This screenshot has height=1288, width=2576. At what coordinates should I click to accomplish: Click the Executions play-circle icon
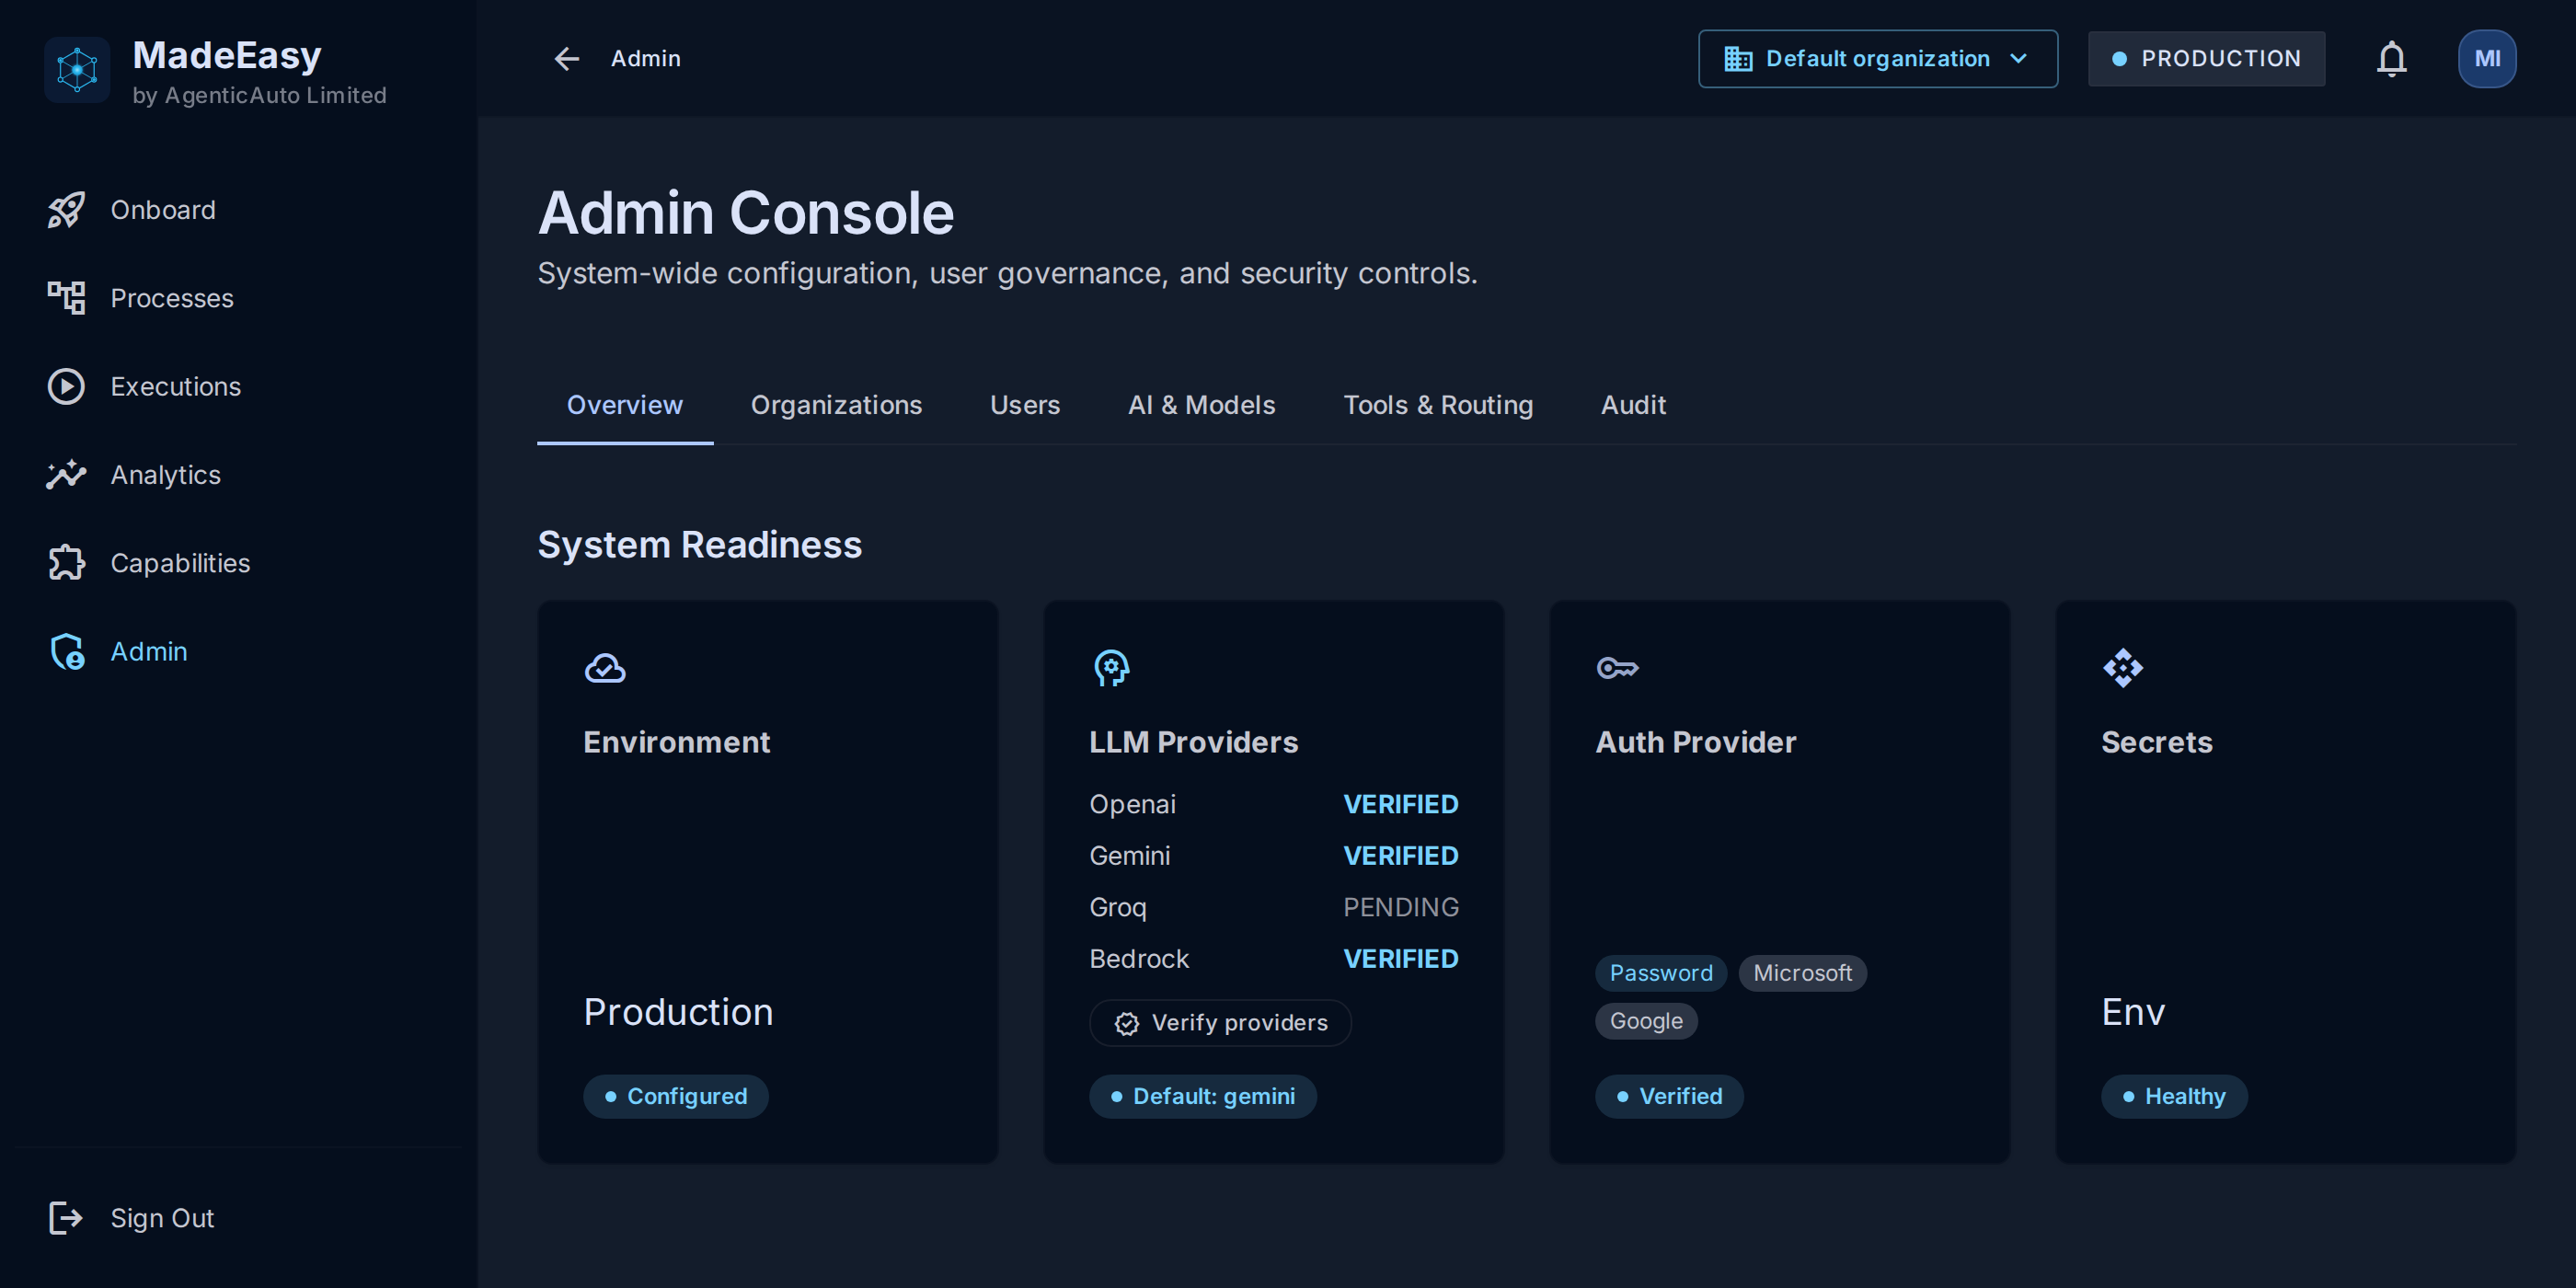pyautogui.click(x=66, y=386)
